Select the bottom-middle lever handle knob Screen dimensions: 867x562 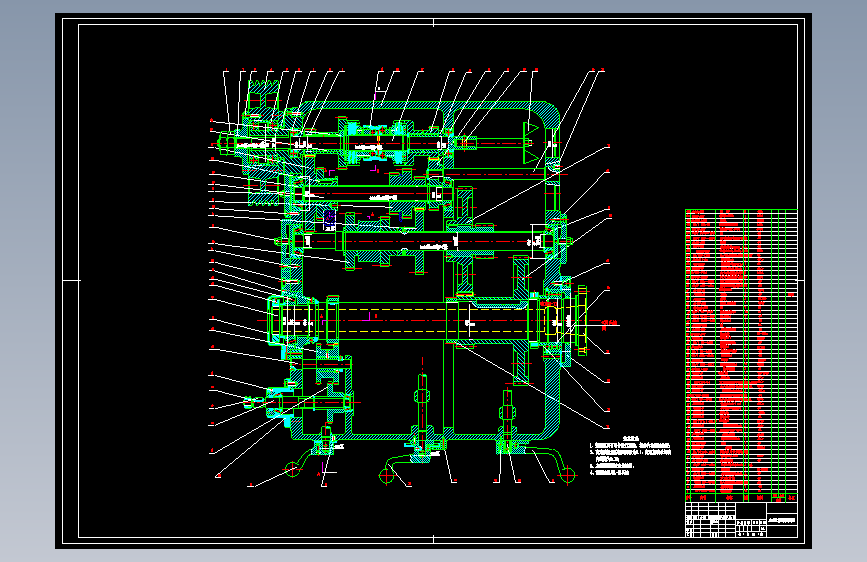(386, 475)
